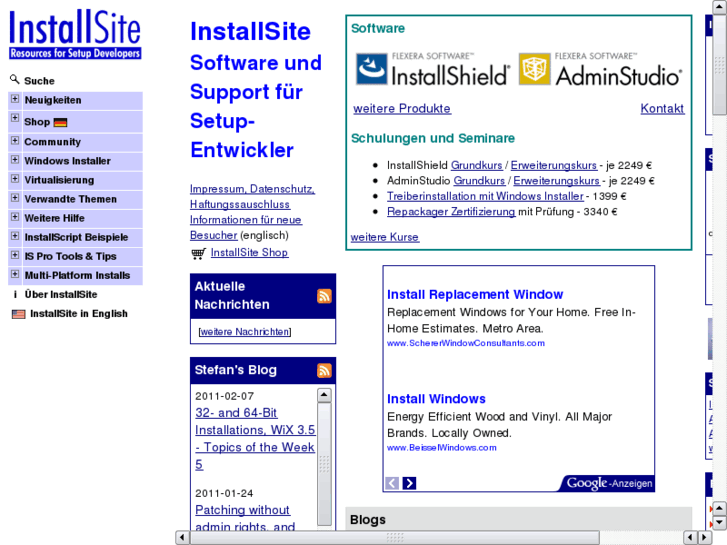
Task: Expand the InstallScript Beispiele section
Action: coord(15,236)
